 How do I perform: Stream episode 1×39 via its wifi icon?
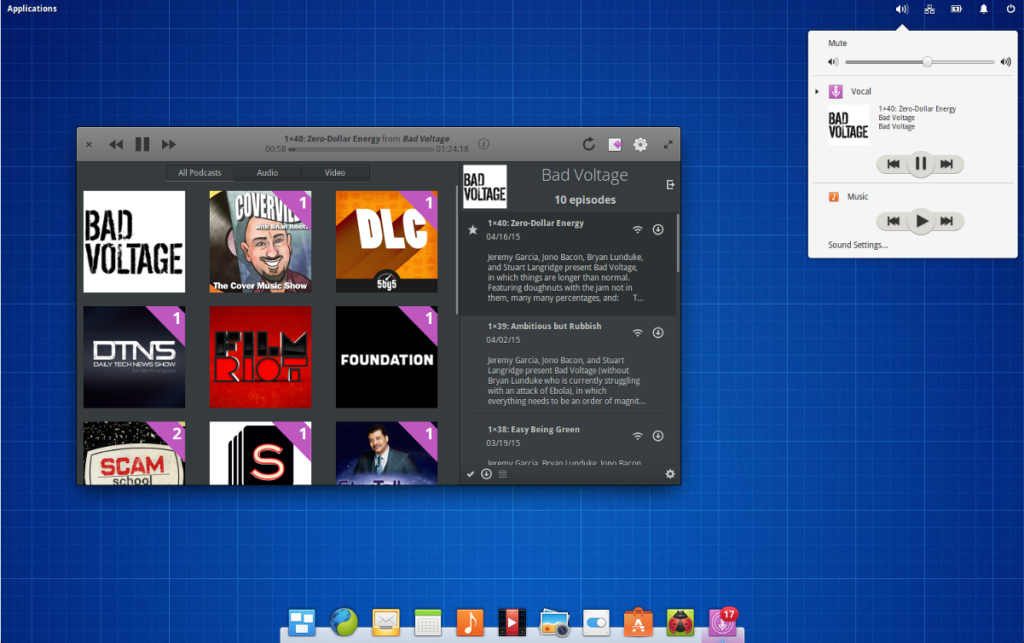(x=637, y=332)
